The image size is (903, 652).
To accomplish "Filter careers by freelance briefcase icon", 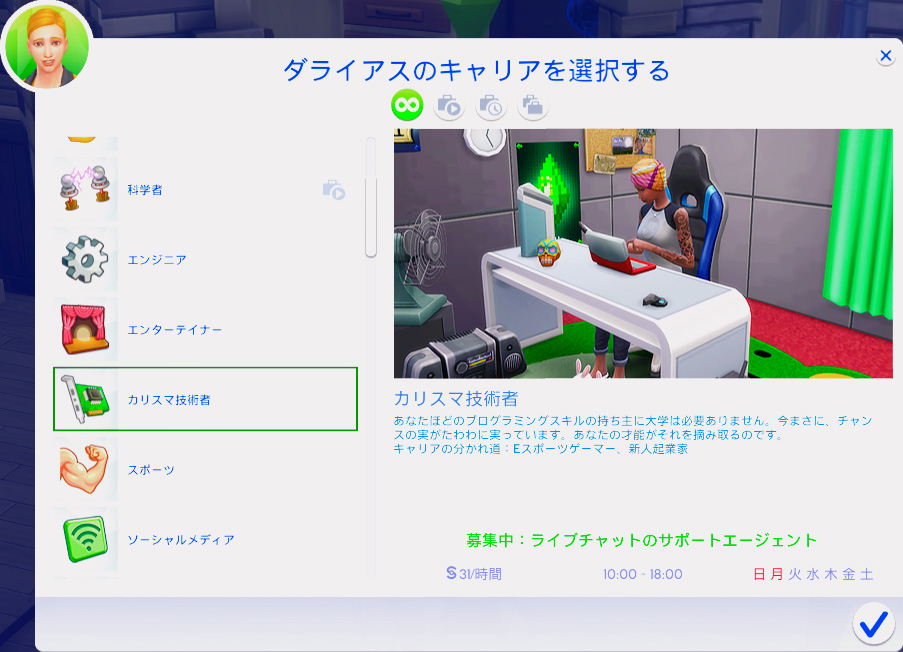I will (x=533, y=106).
